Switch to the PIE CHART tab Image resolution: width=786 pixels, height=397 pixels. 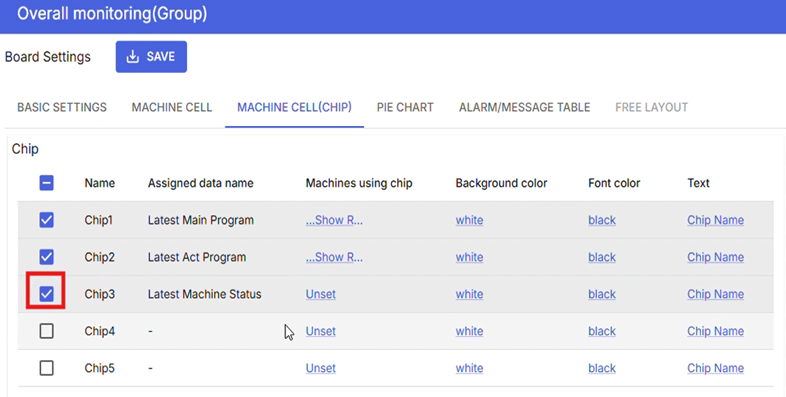(x=405, y=107)
